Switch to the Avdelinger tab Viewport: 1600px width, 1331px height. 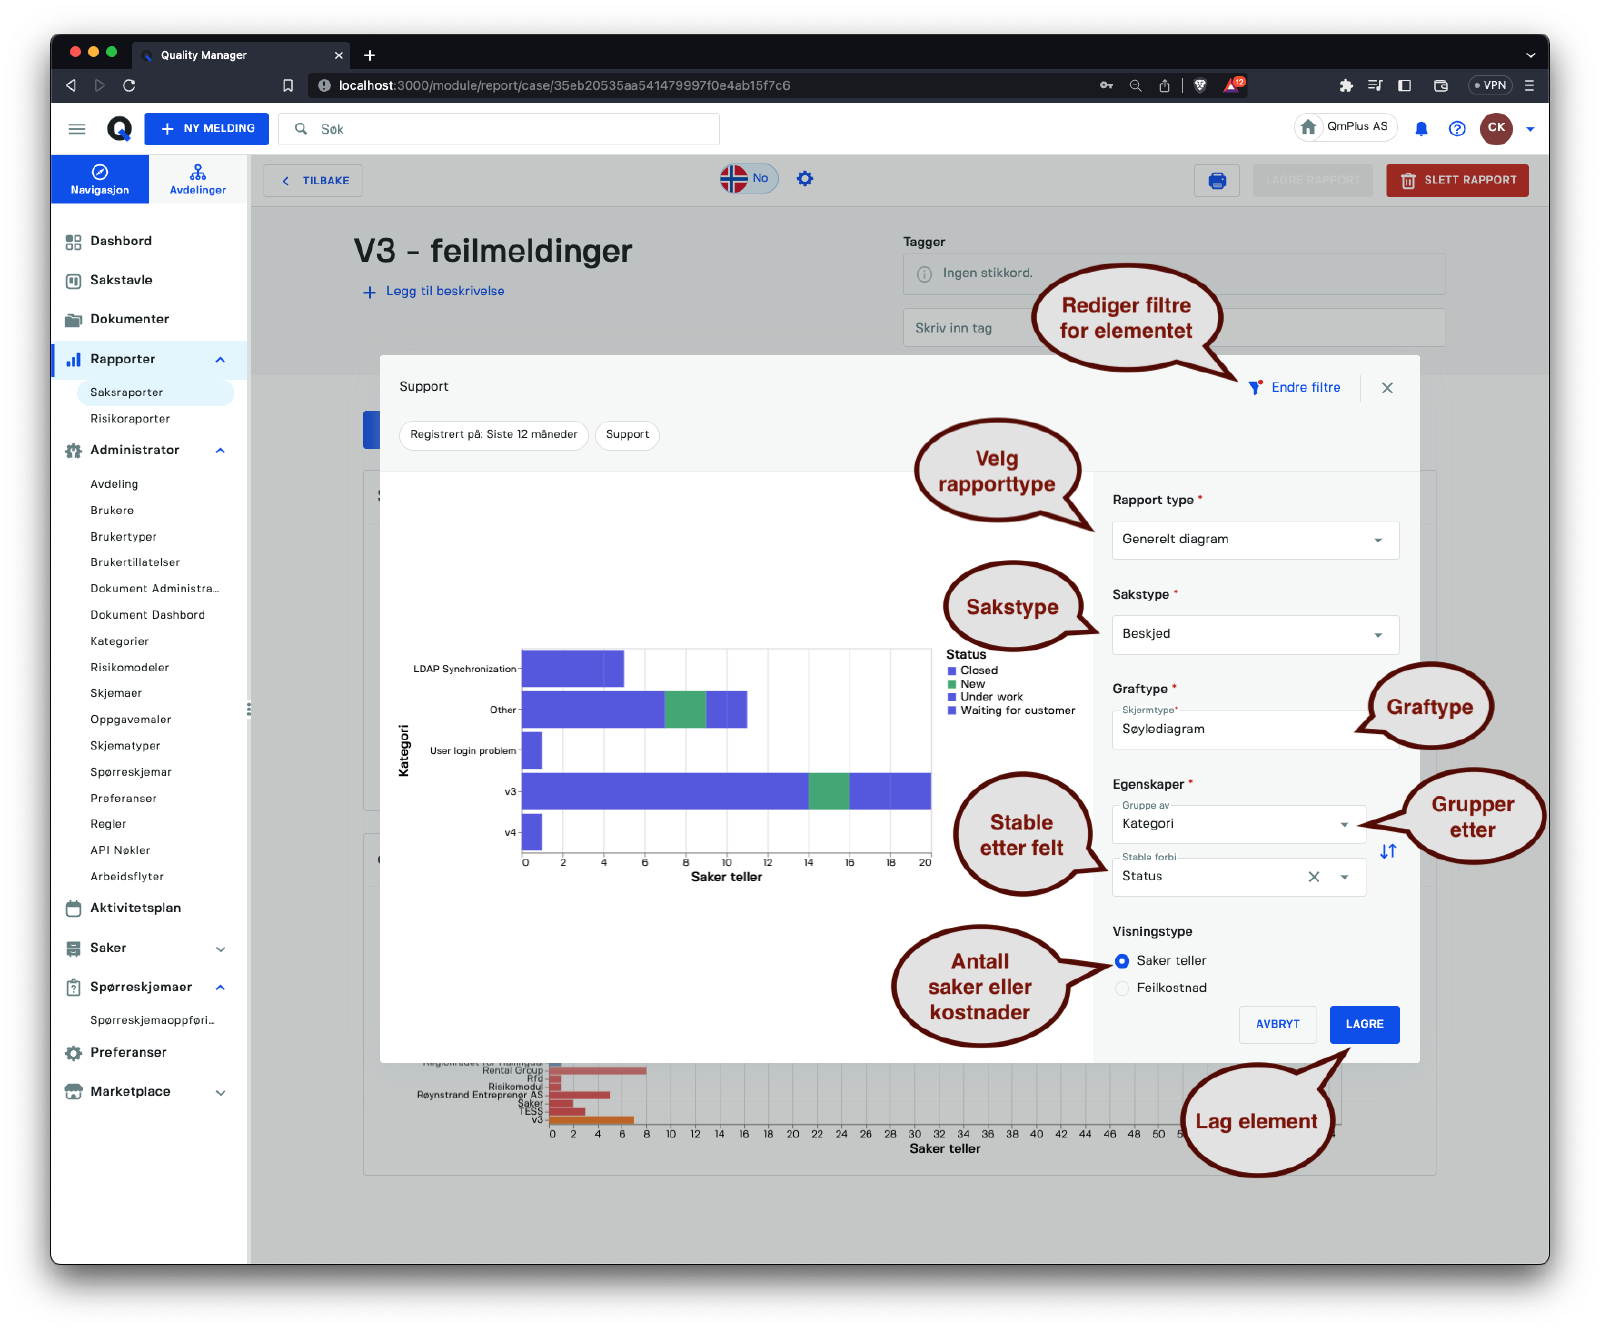click(x=198, y=179)
